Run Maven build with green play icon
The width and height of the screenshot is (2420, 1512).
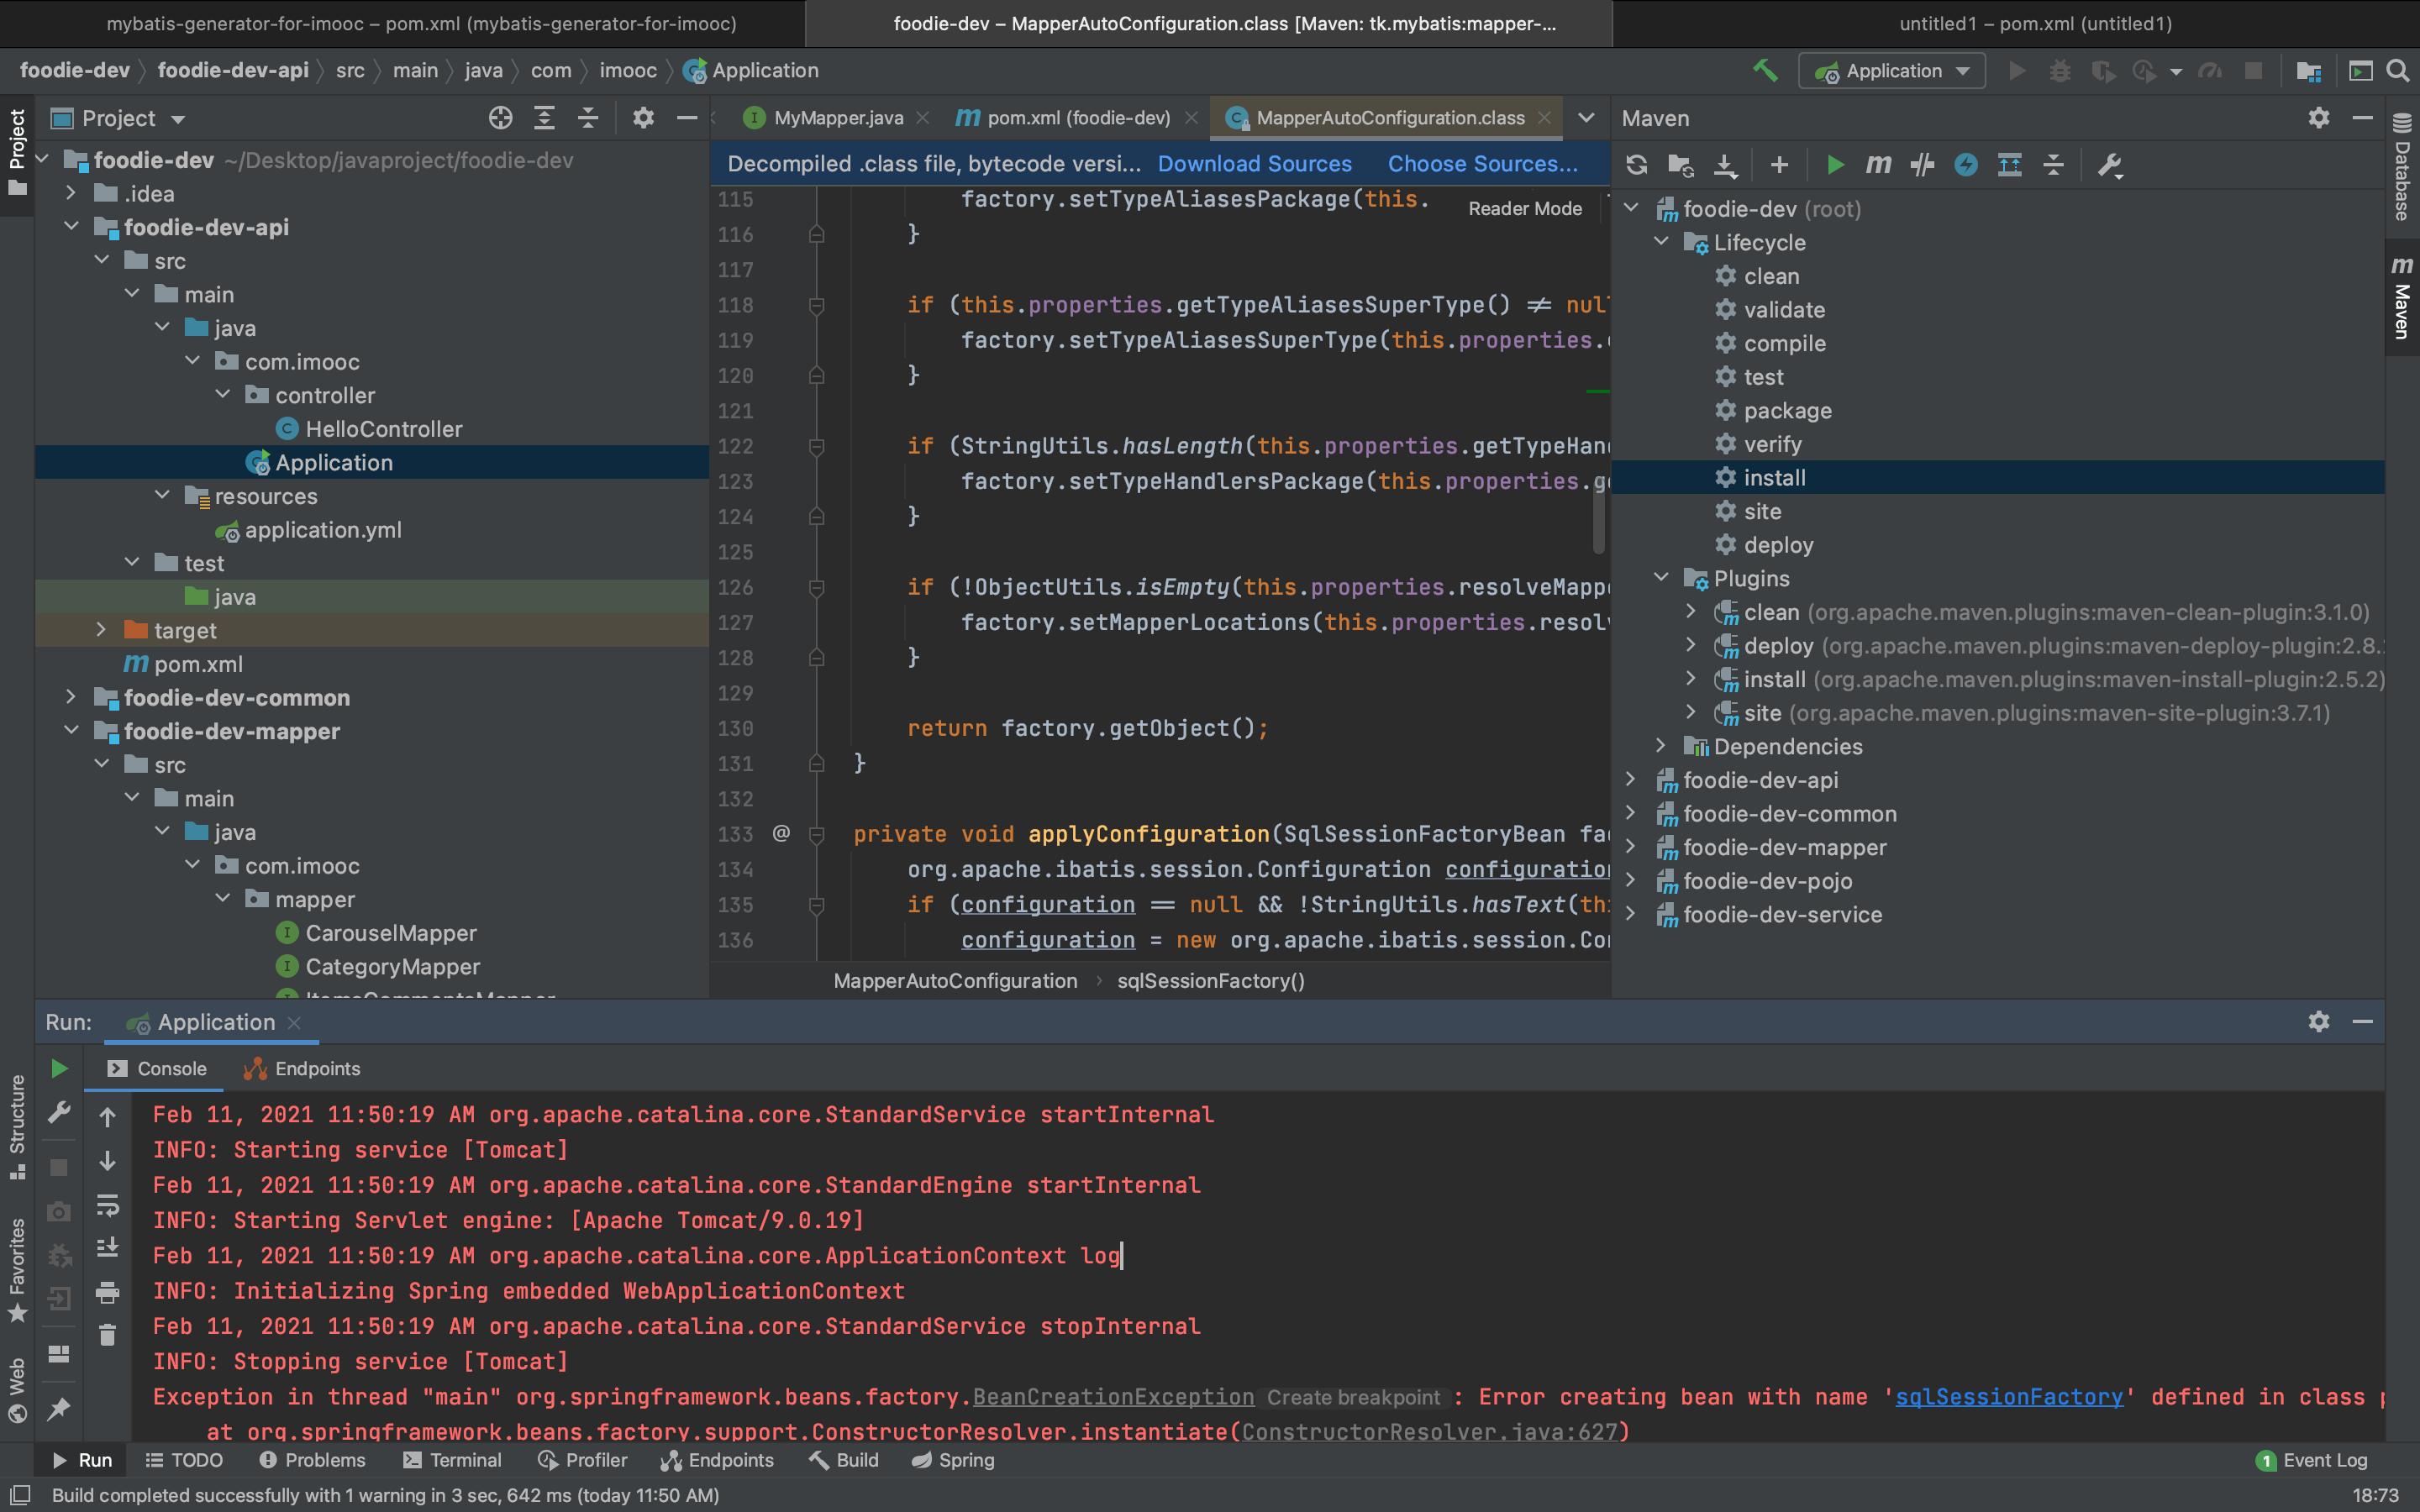[x=1835, y=165]
